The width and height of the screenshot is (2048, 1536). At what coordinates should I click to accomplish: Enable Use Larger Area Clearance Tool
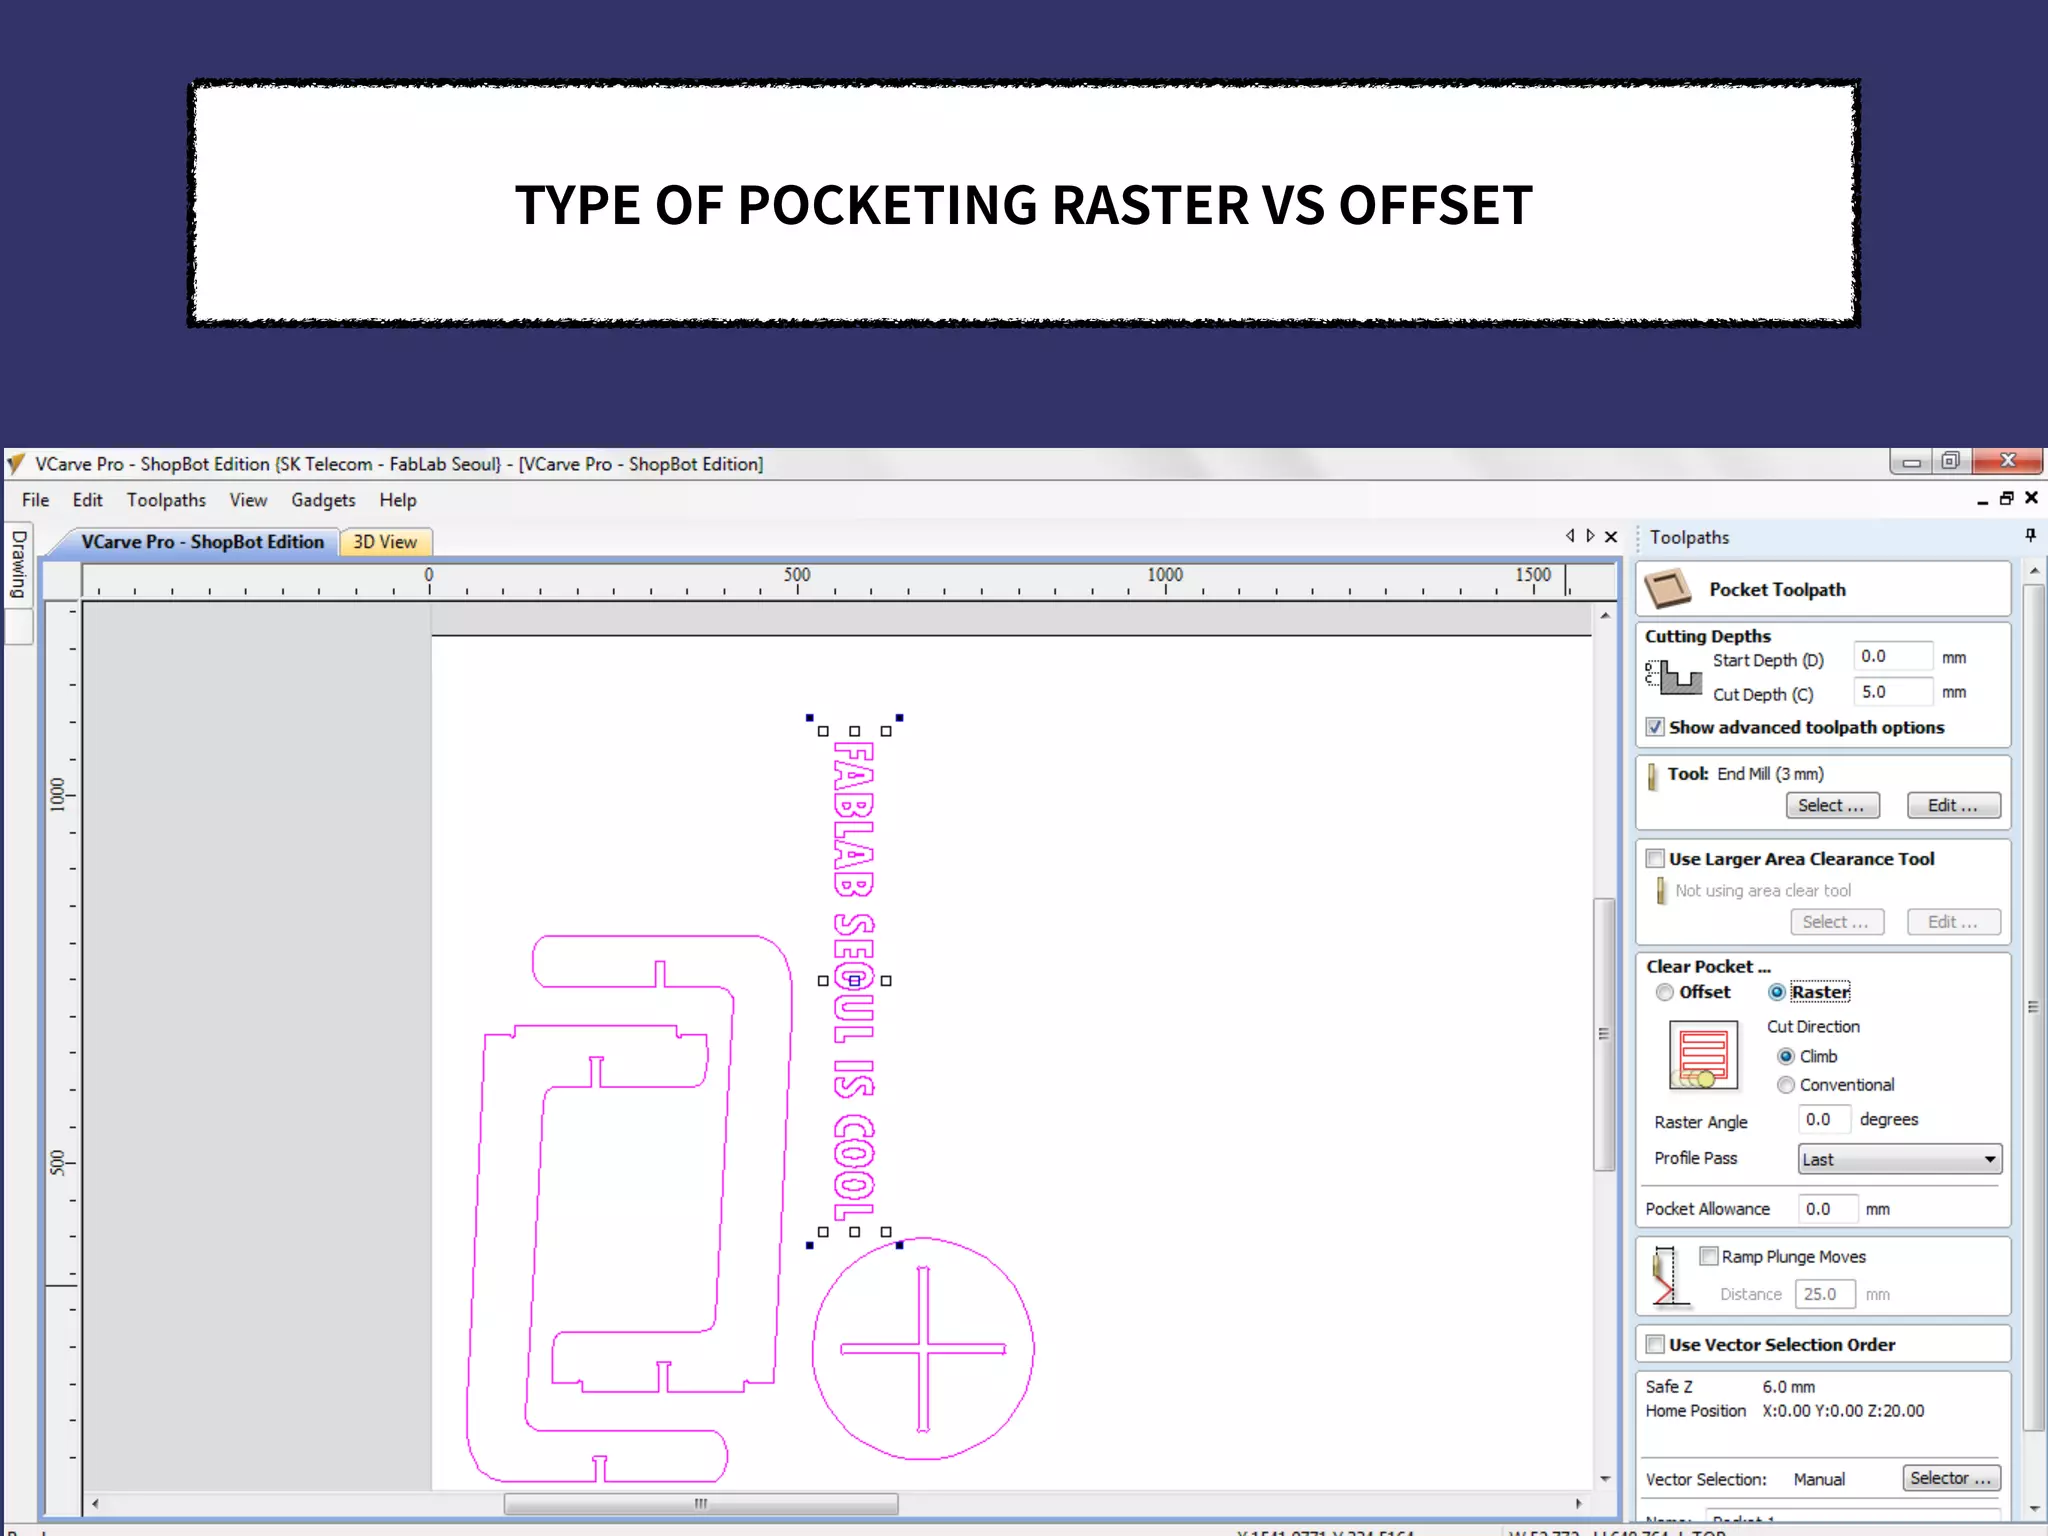pos(1656,859)
